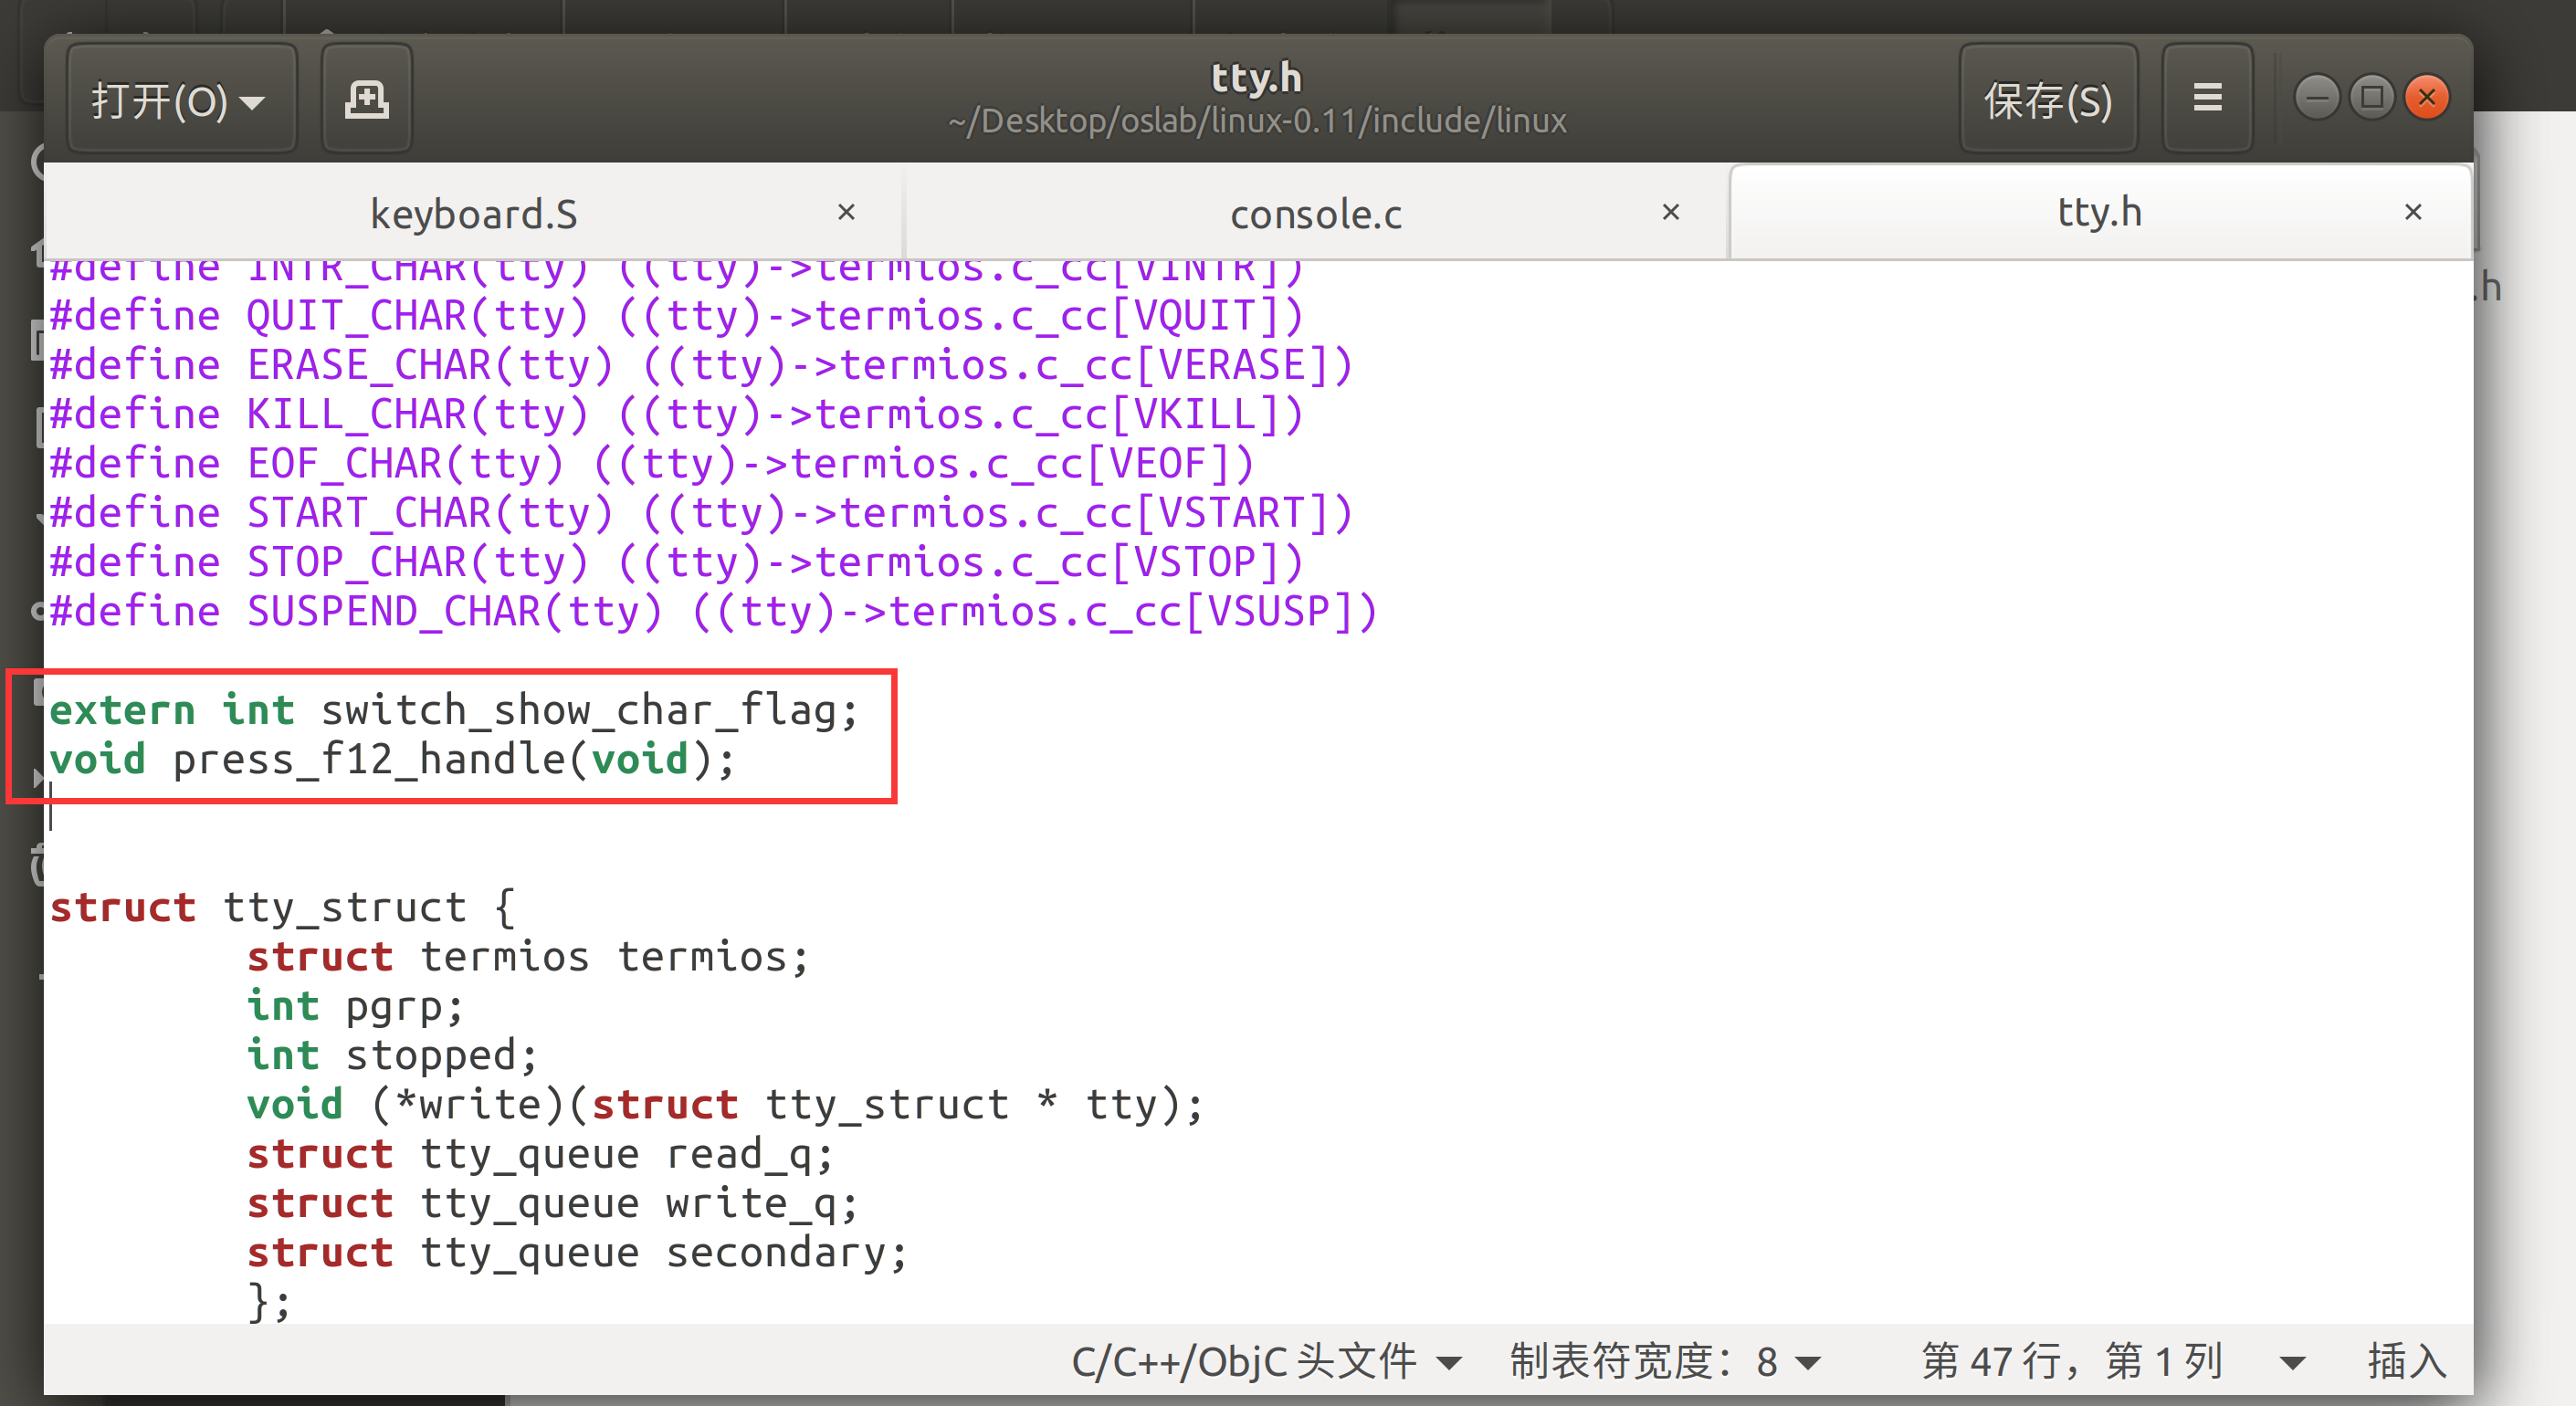Click the tty_queue secondary; line

[x=577, y=1252]
